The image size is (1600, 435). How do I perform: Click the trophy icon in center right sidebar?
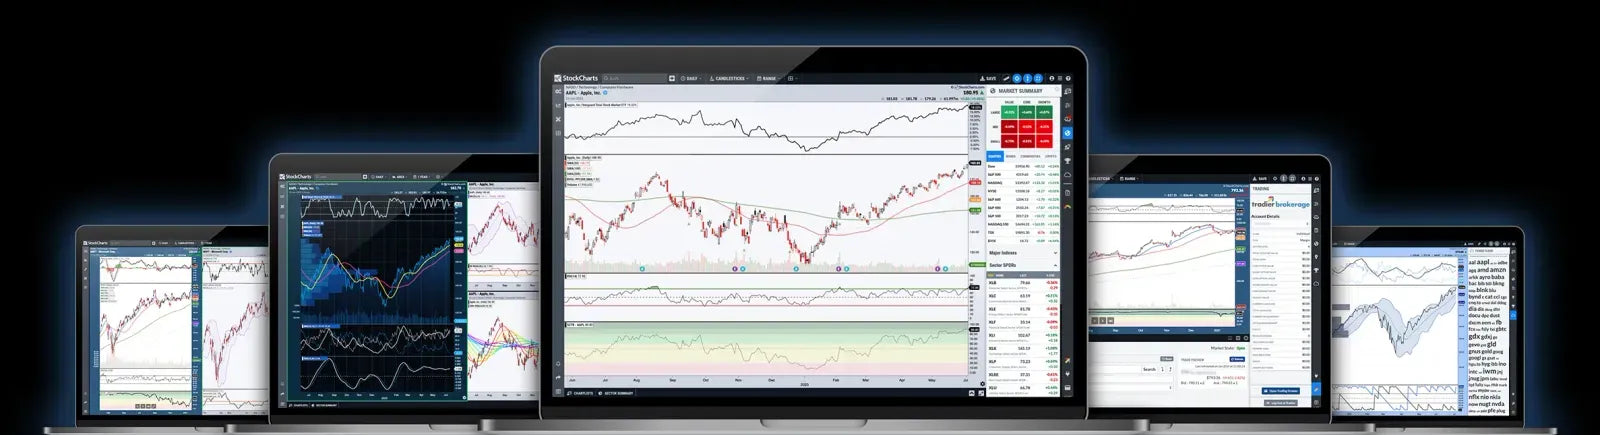coord(1068,160)
